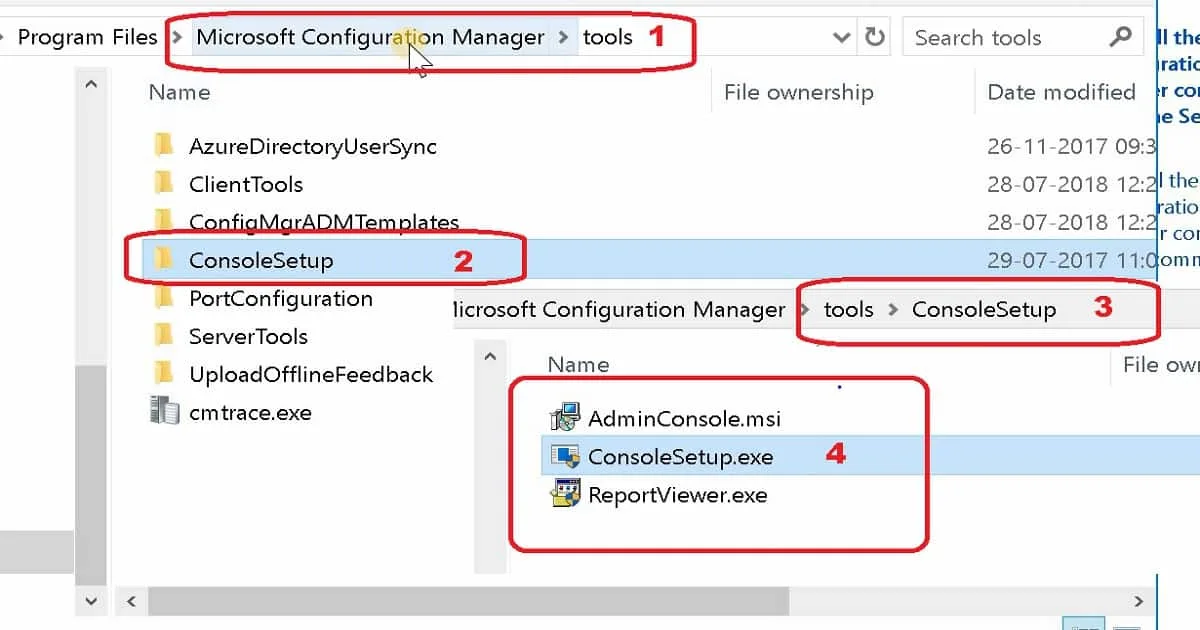Click the PortConfiguration folder icon

tap(165, 298)
